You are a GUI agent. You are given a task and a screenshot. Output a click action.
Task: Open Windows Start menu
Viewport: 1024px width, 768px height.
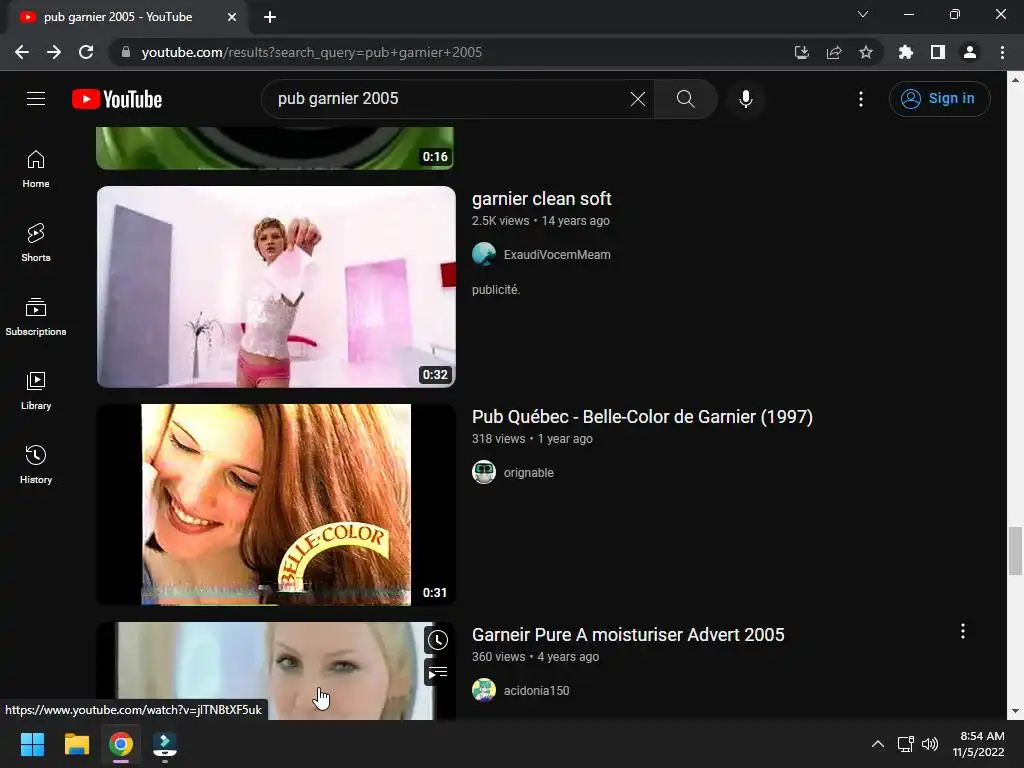point(32,744)
